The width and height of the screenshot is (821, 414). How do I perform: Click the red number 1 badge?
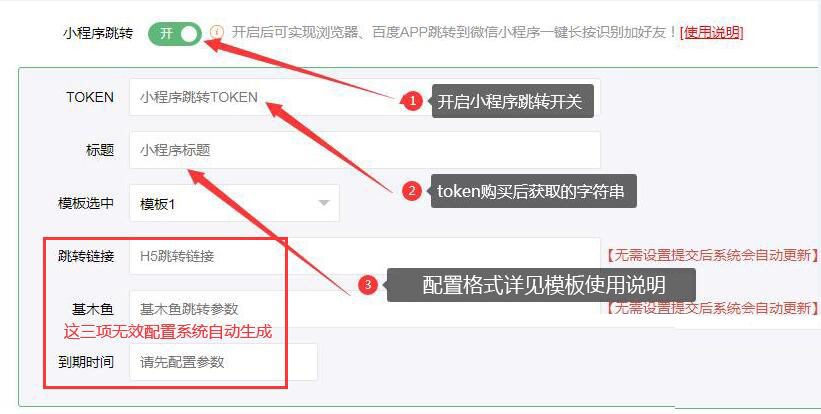[413, 101]
